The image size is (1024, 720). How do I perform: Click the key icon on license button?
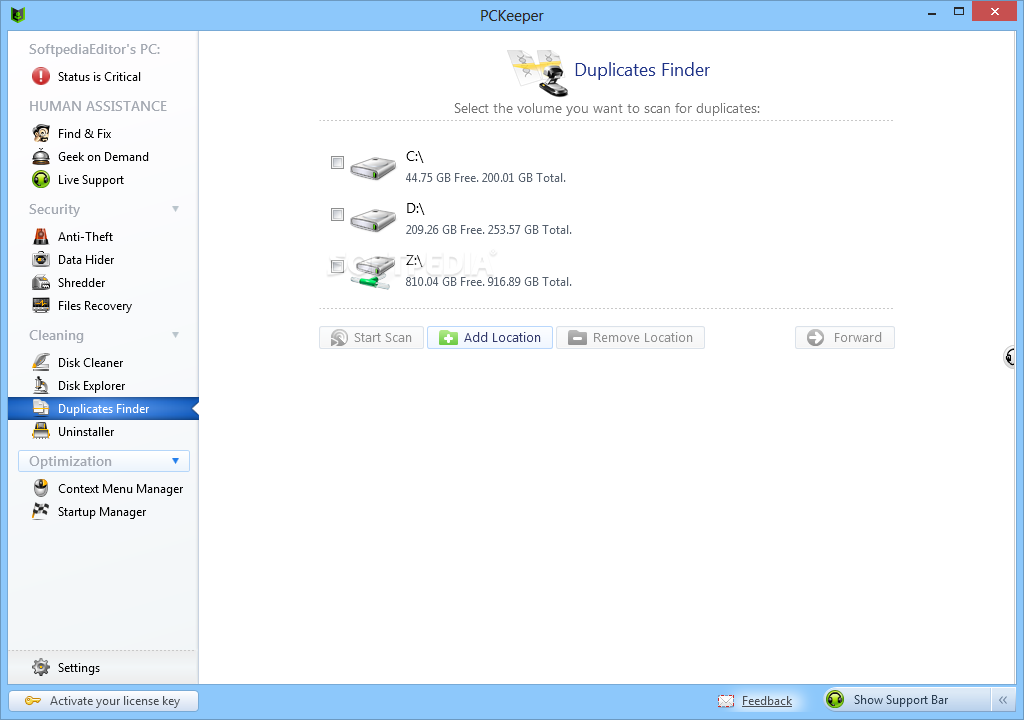pyautogui.click(x=33, y=701)
